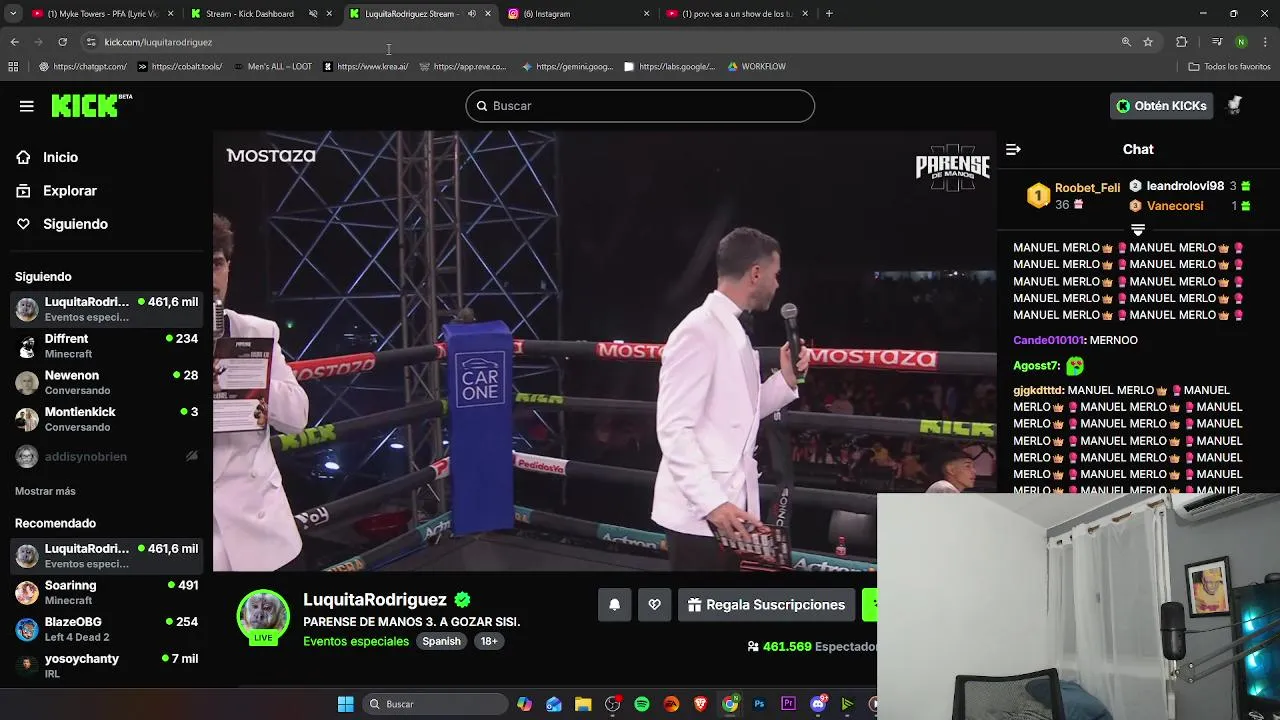Click the Kick Buscar search field

[640, 106]
